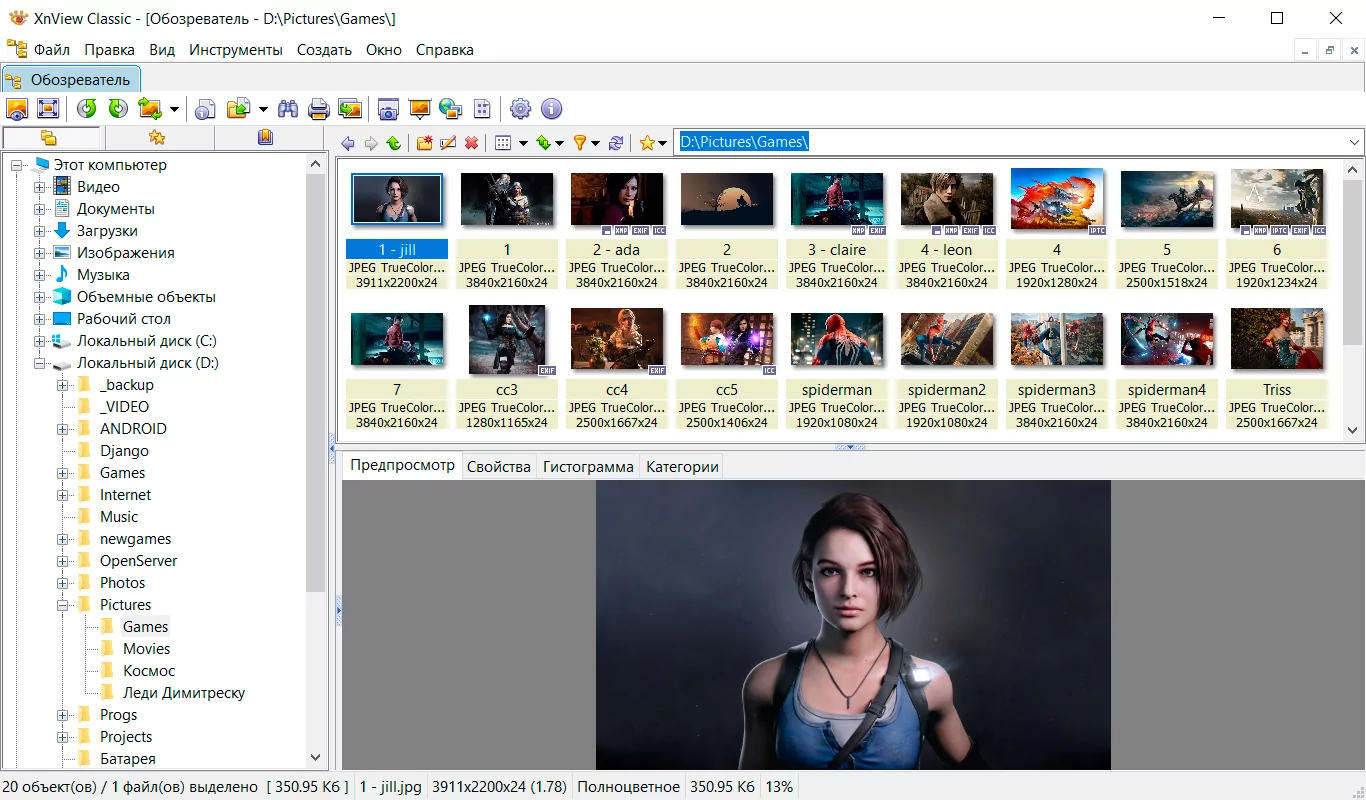Rotate the image counter-clockwise
Image resolution: width=1366 pixels, height=800 pixels.
click(87, 109)
